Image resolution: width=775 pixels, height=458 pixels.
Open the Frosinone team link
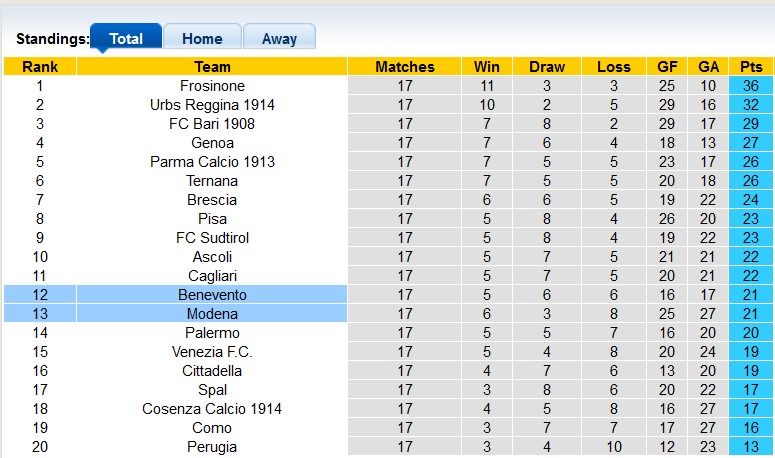[x=212, y=86]
